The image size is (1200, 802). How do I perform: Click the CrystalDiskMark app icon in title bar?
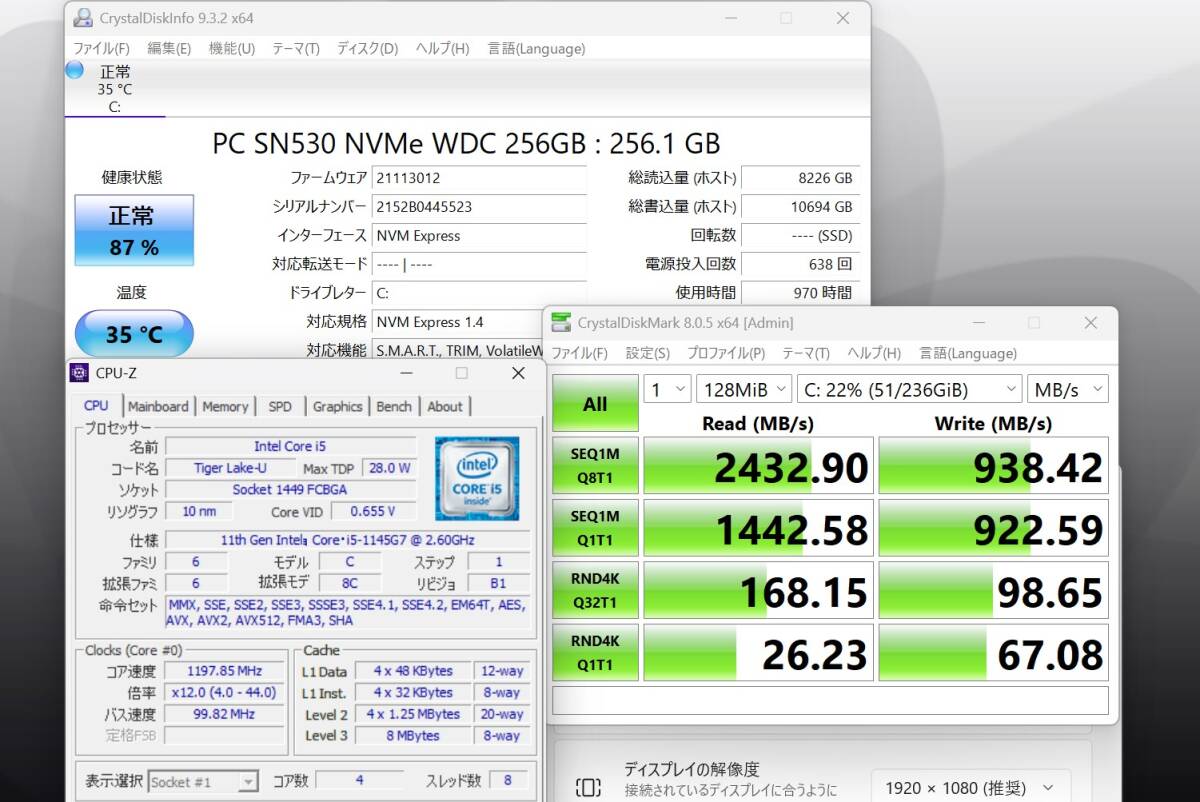pyautogui.click(x=561, y=323)
